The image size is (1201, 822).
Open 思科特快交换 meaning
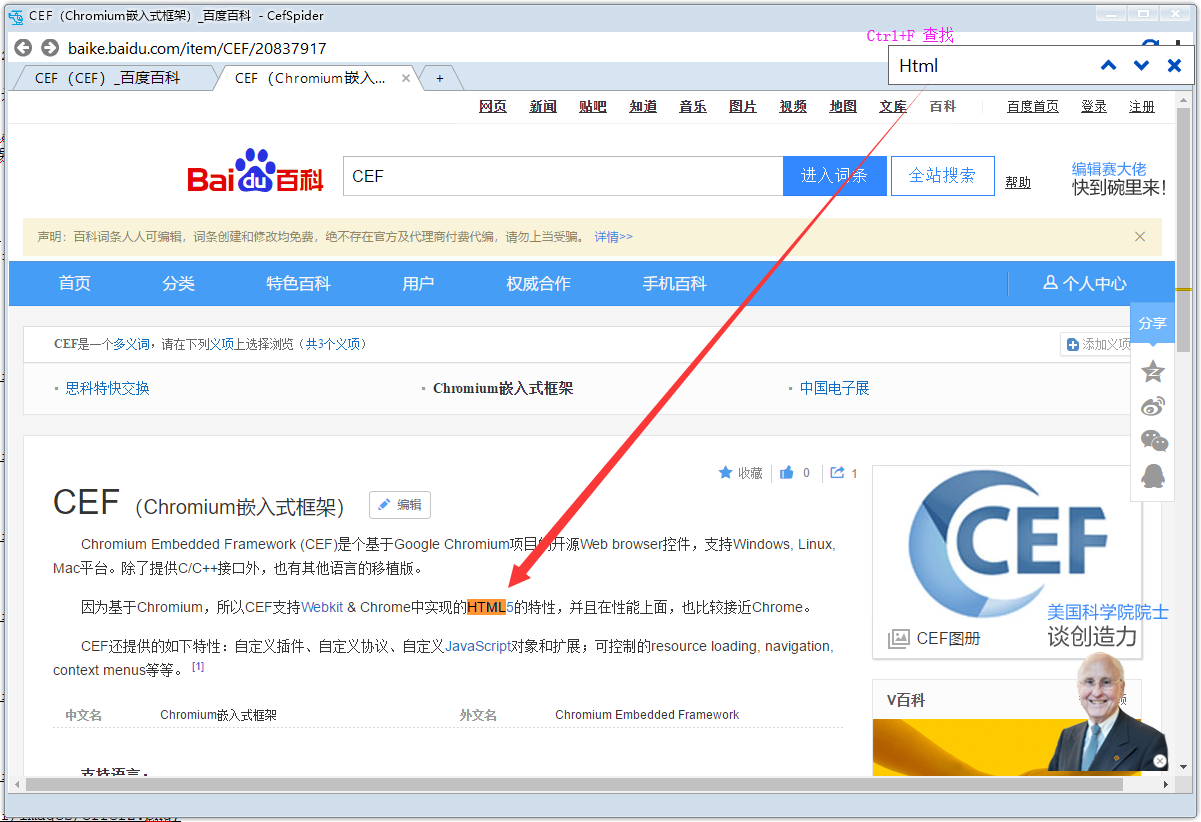[x=107, y=388]
